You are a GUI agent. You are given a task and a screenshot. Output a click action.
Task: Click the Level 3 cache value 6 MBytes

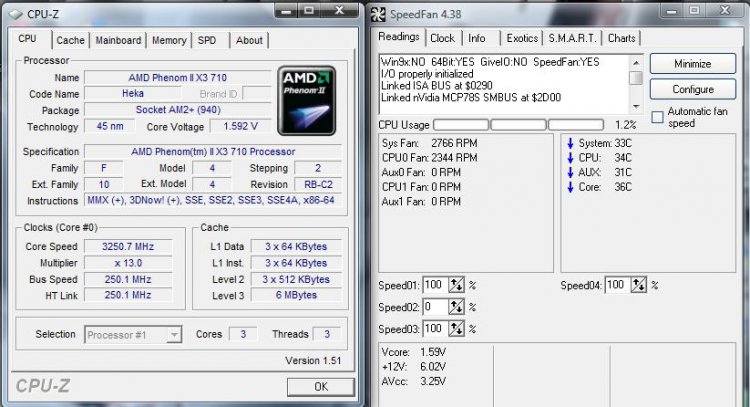coord(296,296)
